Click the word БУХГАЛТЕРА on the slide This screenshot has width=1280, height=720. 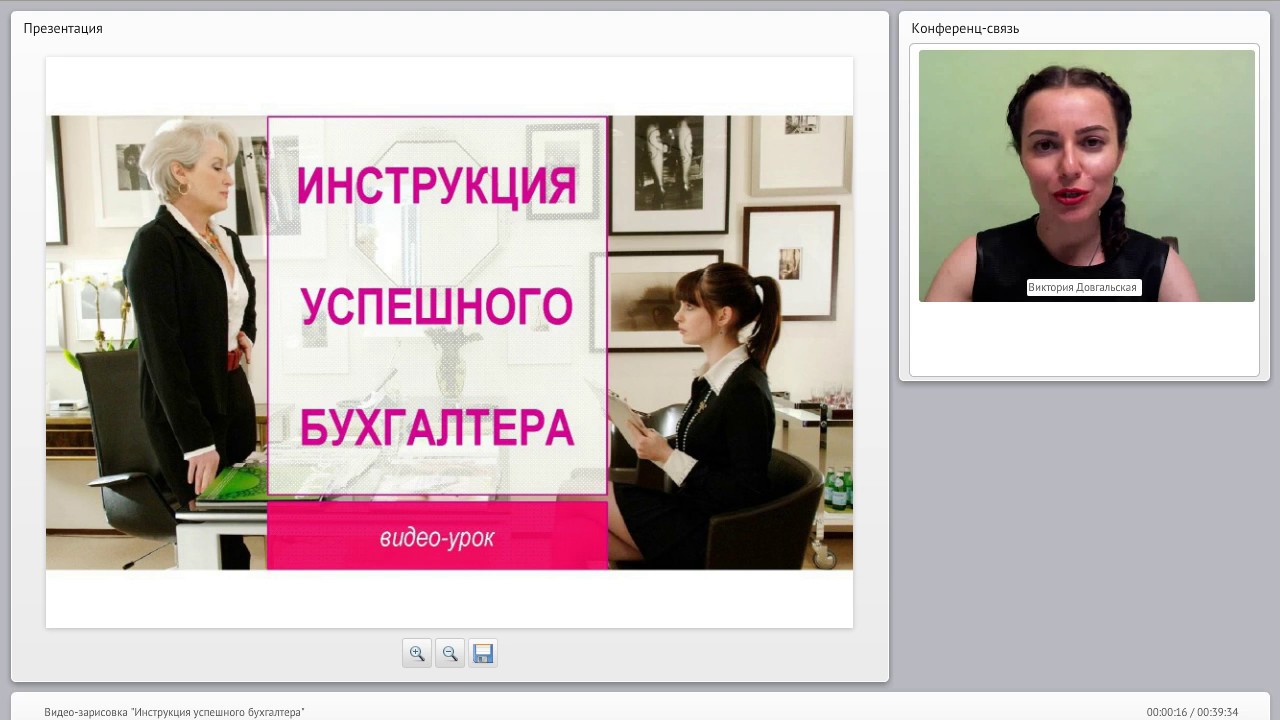click(x=437, y=427)
